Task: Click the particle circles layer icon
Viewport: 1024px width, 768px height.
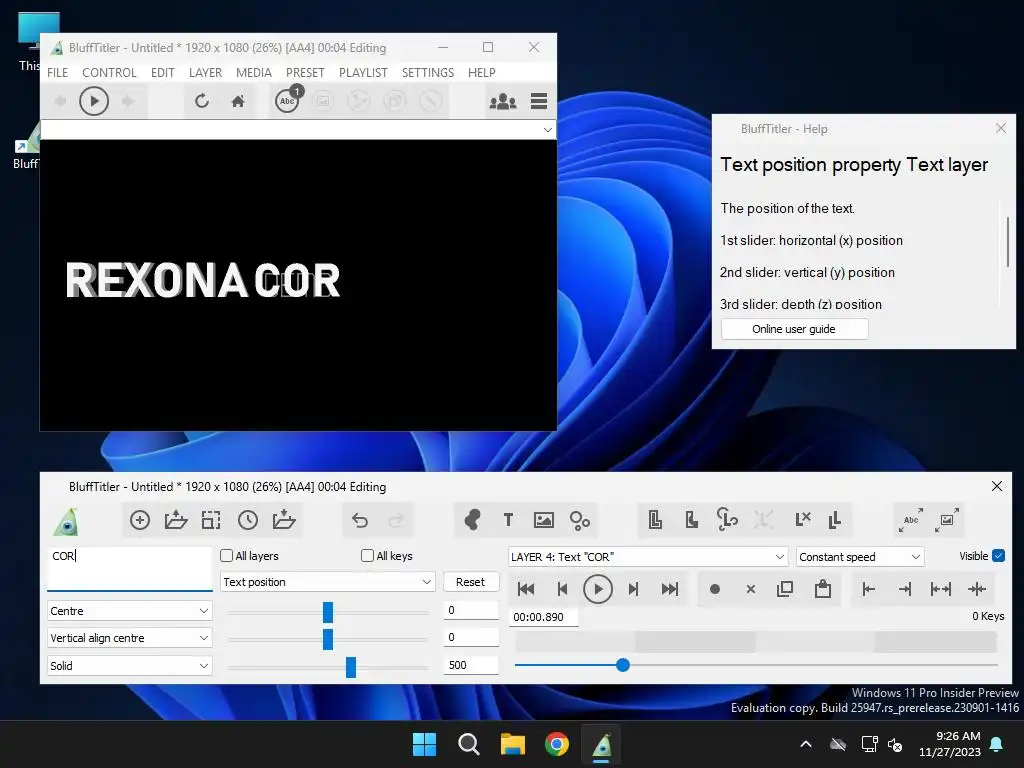Action: [x=580, y=520]
